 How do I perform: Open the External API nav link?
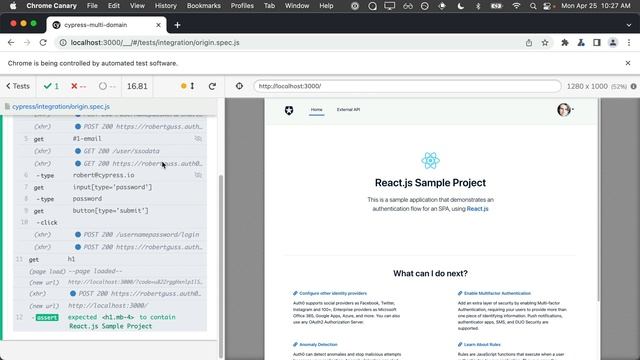coord(348,109)
